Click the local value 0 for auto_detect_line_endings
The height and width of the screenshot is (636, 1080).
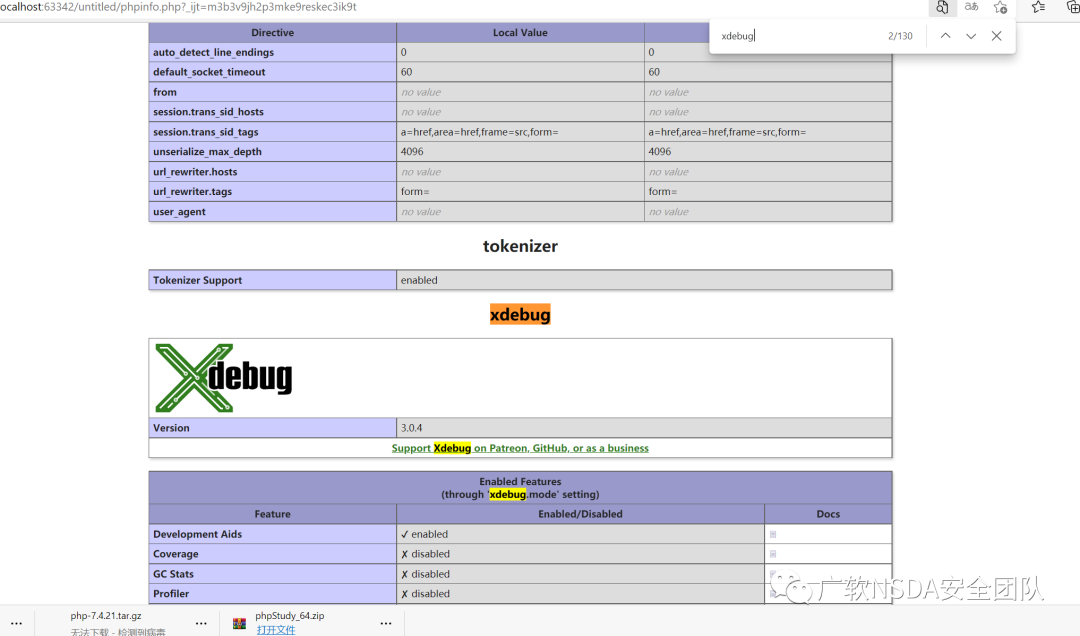[404, 52]
